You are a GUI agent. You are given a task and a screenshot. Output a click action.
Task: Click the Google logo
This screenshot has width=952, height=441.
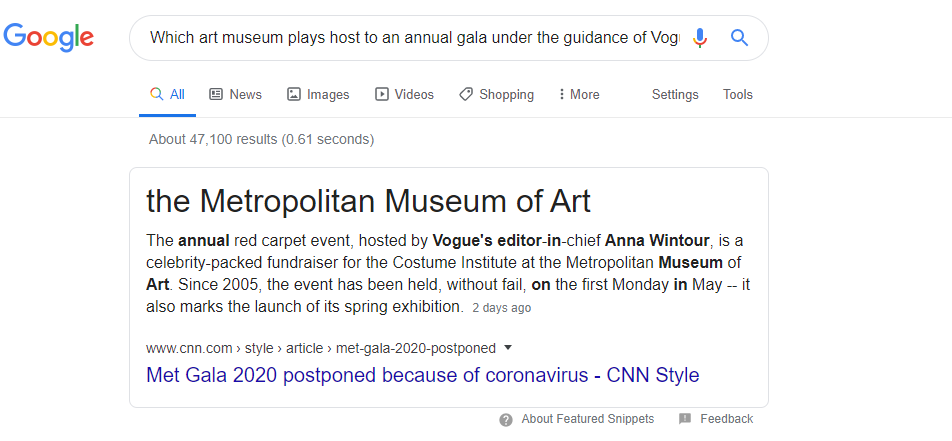click(x=49, y=37)
